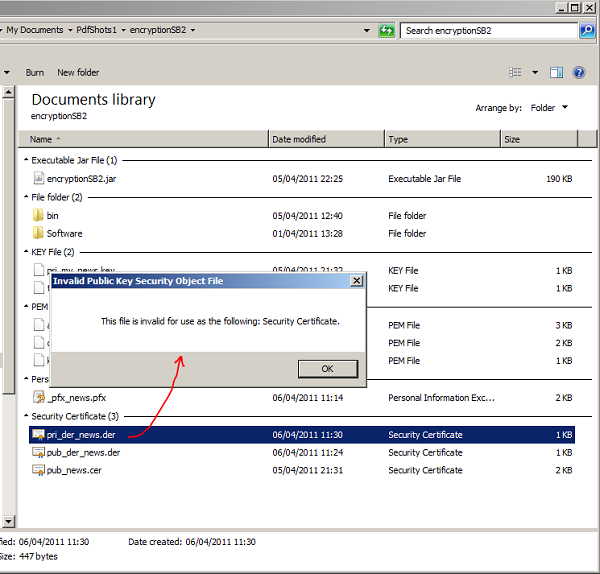Click the 190 KB size value
The width and height of the screenshot is (600, 574).
pyautogui.click(x=559, y=179)
